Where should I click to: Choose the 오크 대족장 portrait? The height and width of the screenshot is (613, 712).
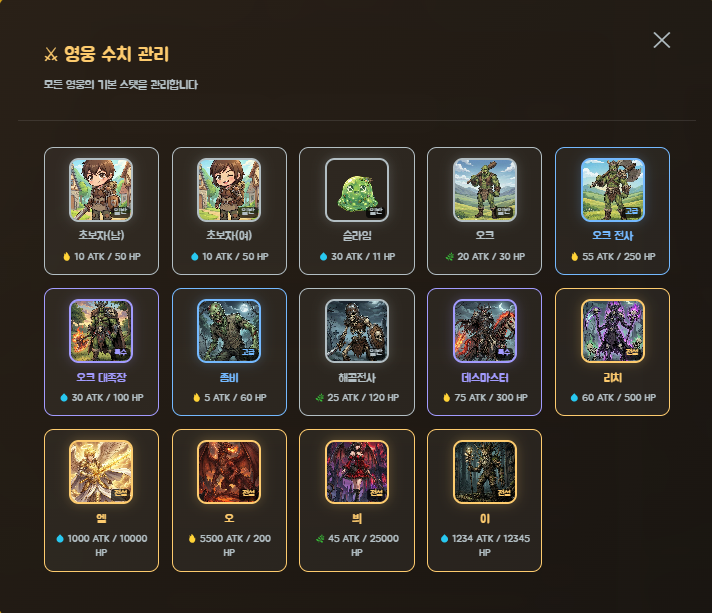[x=101, y=331]
